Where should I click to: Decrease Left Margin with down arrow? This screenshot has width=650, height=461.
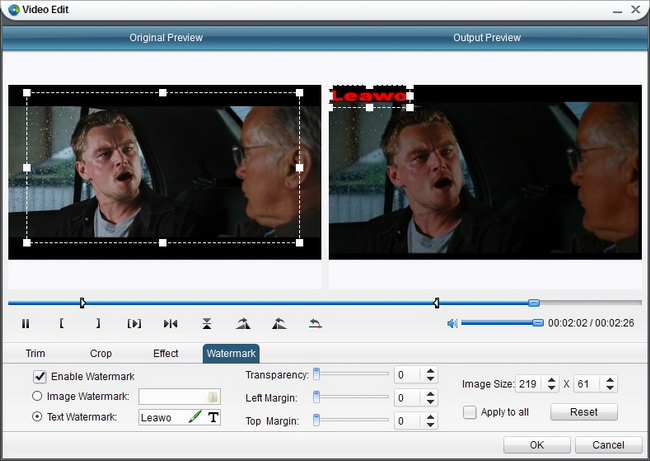(430, 402)
